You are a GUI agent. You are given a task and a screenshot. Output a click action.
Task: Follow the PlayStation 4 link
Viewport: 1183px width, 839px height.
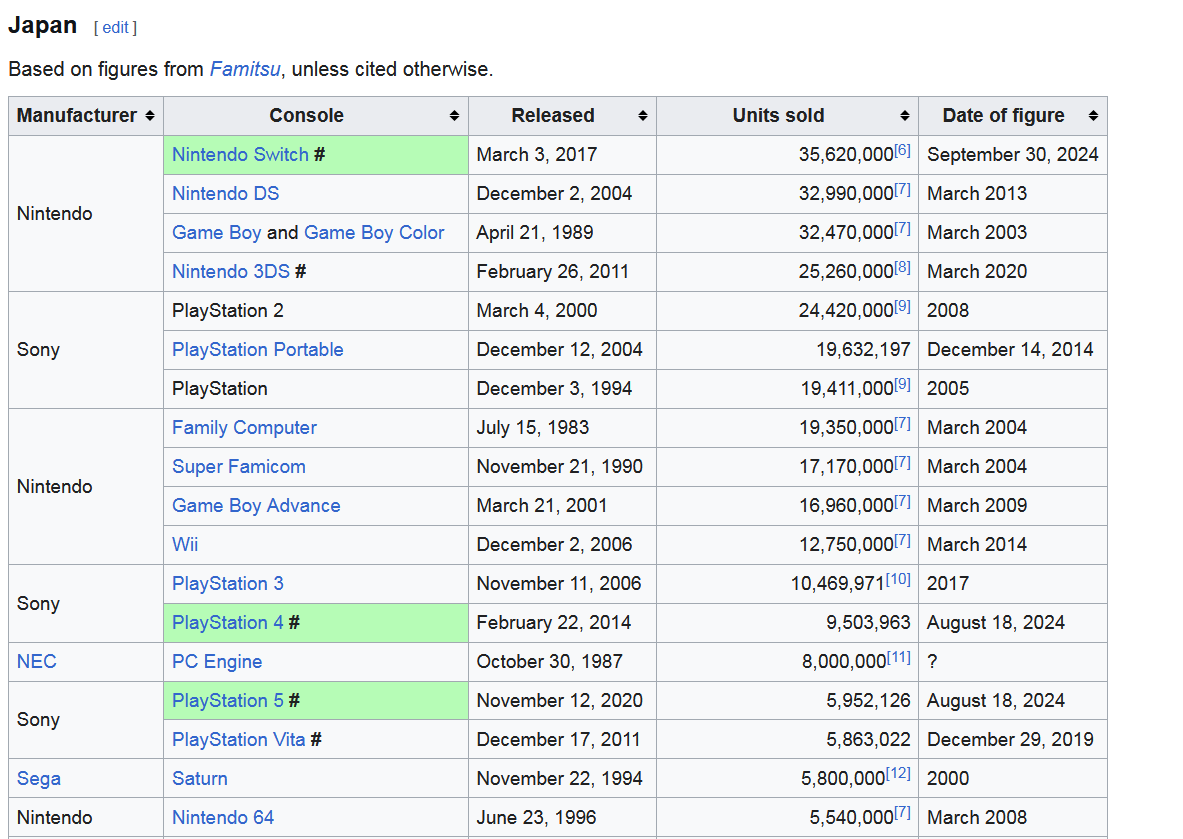point(228,623)
